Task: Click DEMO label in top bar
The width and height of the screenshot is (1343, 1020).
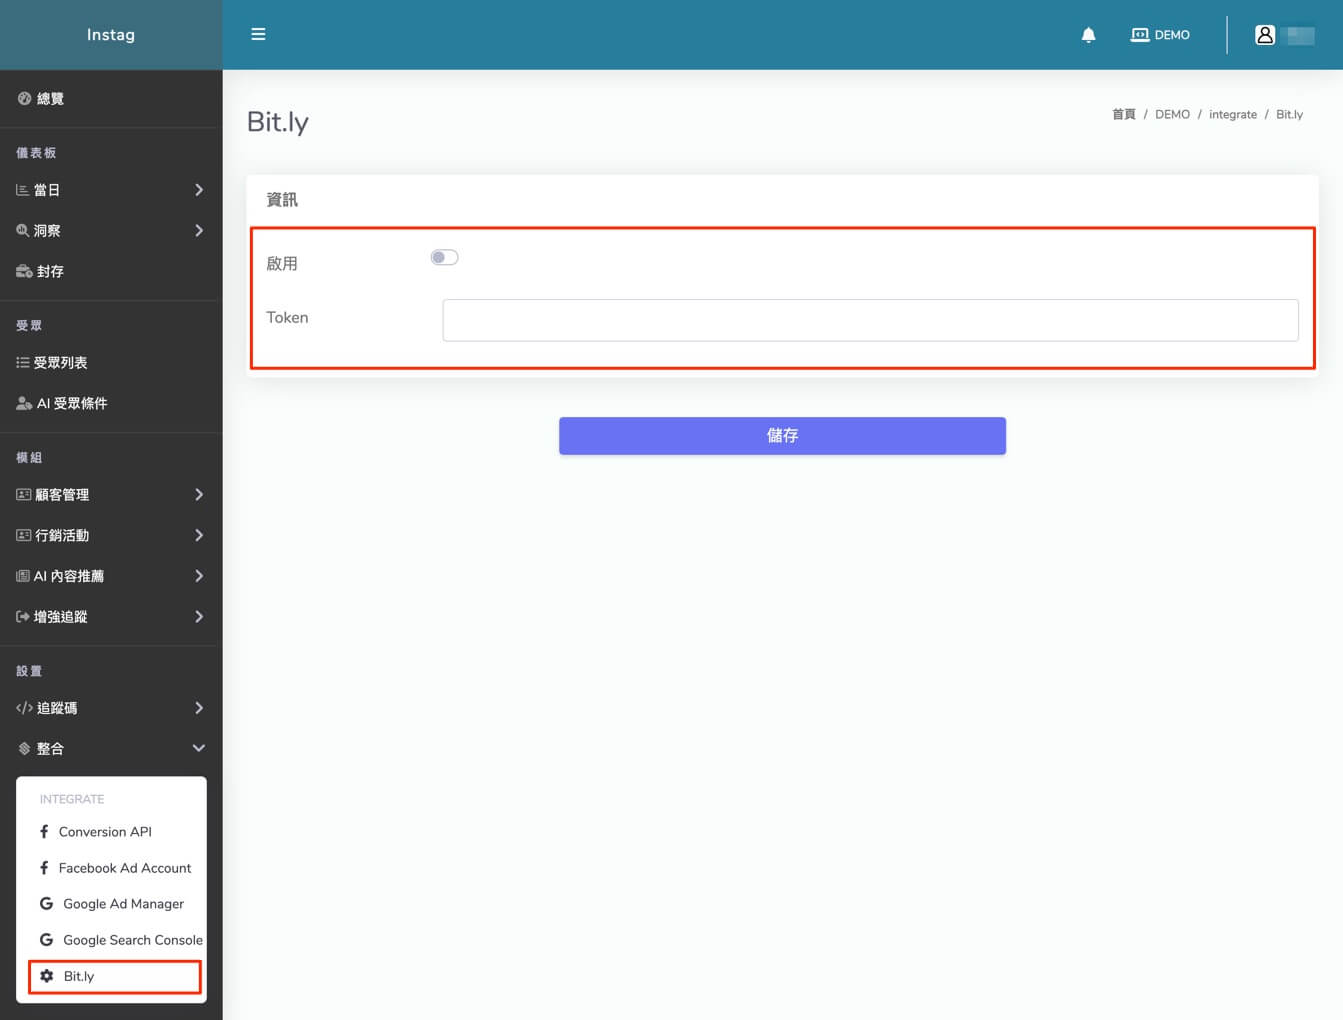Action: pos(1172,35)
